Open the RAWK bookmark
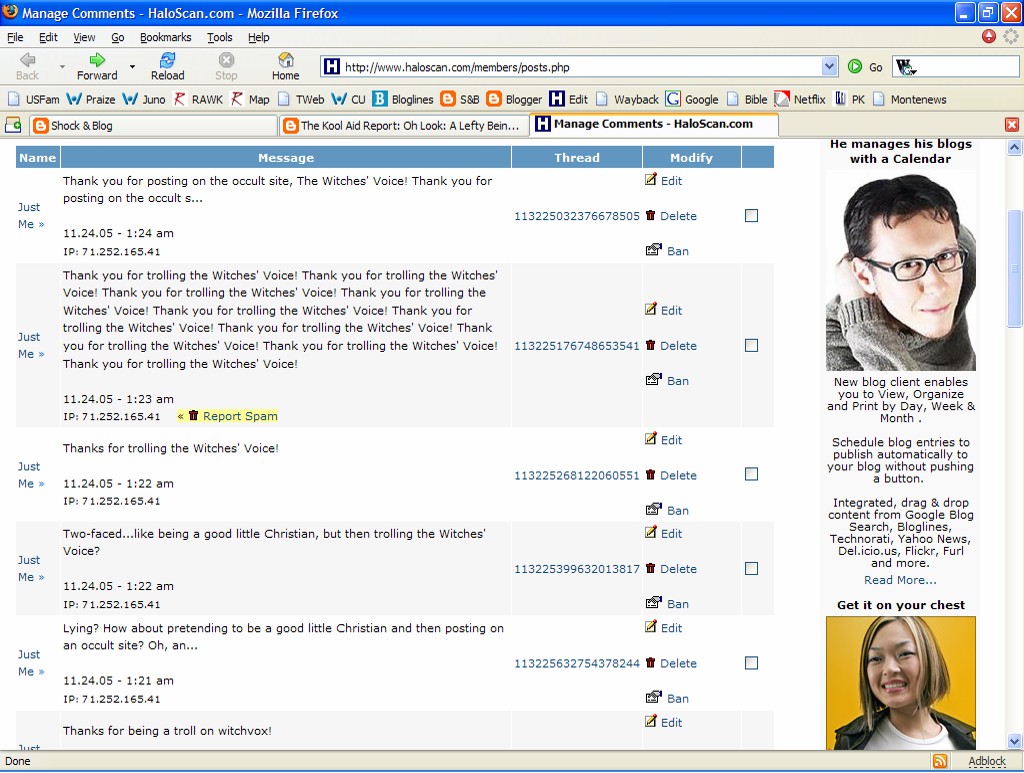 [x=198, y=99]
